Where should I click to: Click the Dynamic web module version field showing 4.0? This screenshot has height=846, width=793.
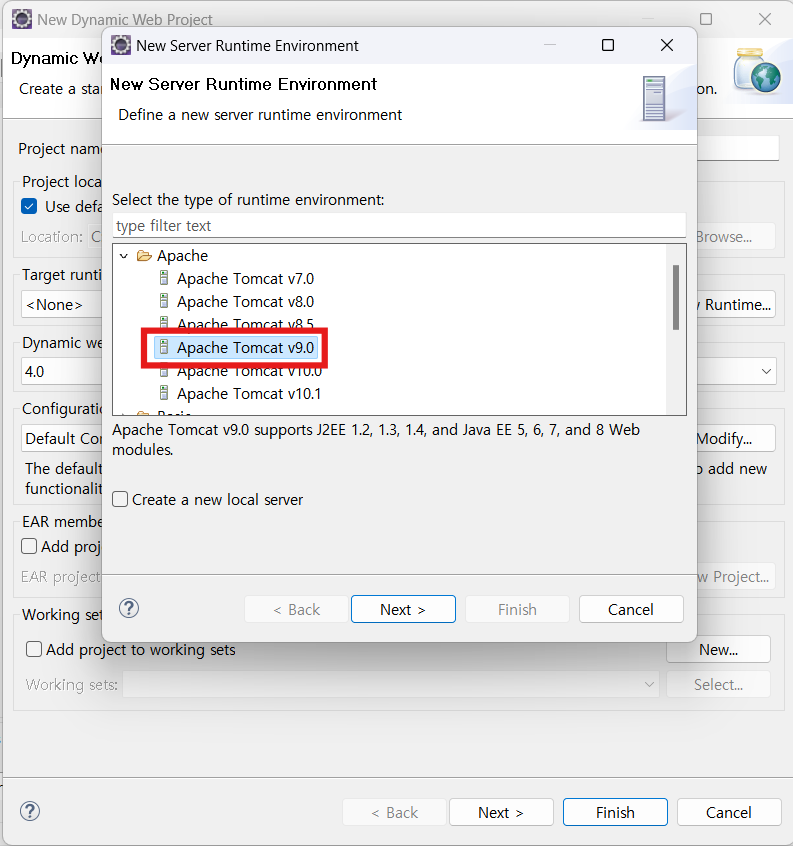tap(61, 371)
